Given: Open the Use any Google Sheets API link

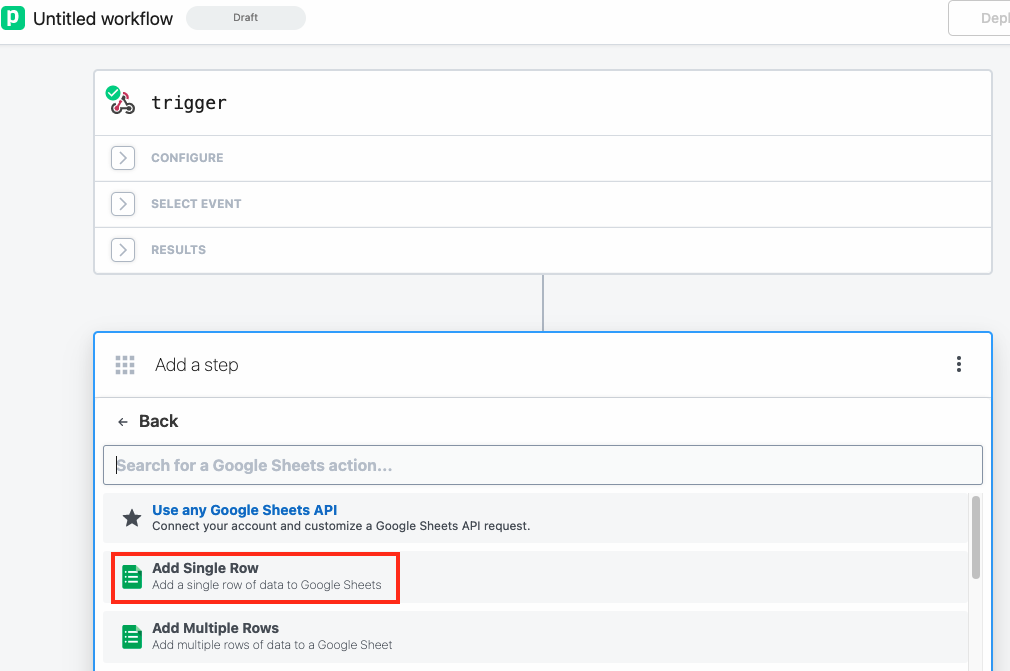Looking at the screenshot, I should click(x=245, y=510).
